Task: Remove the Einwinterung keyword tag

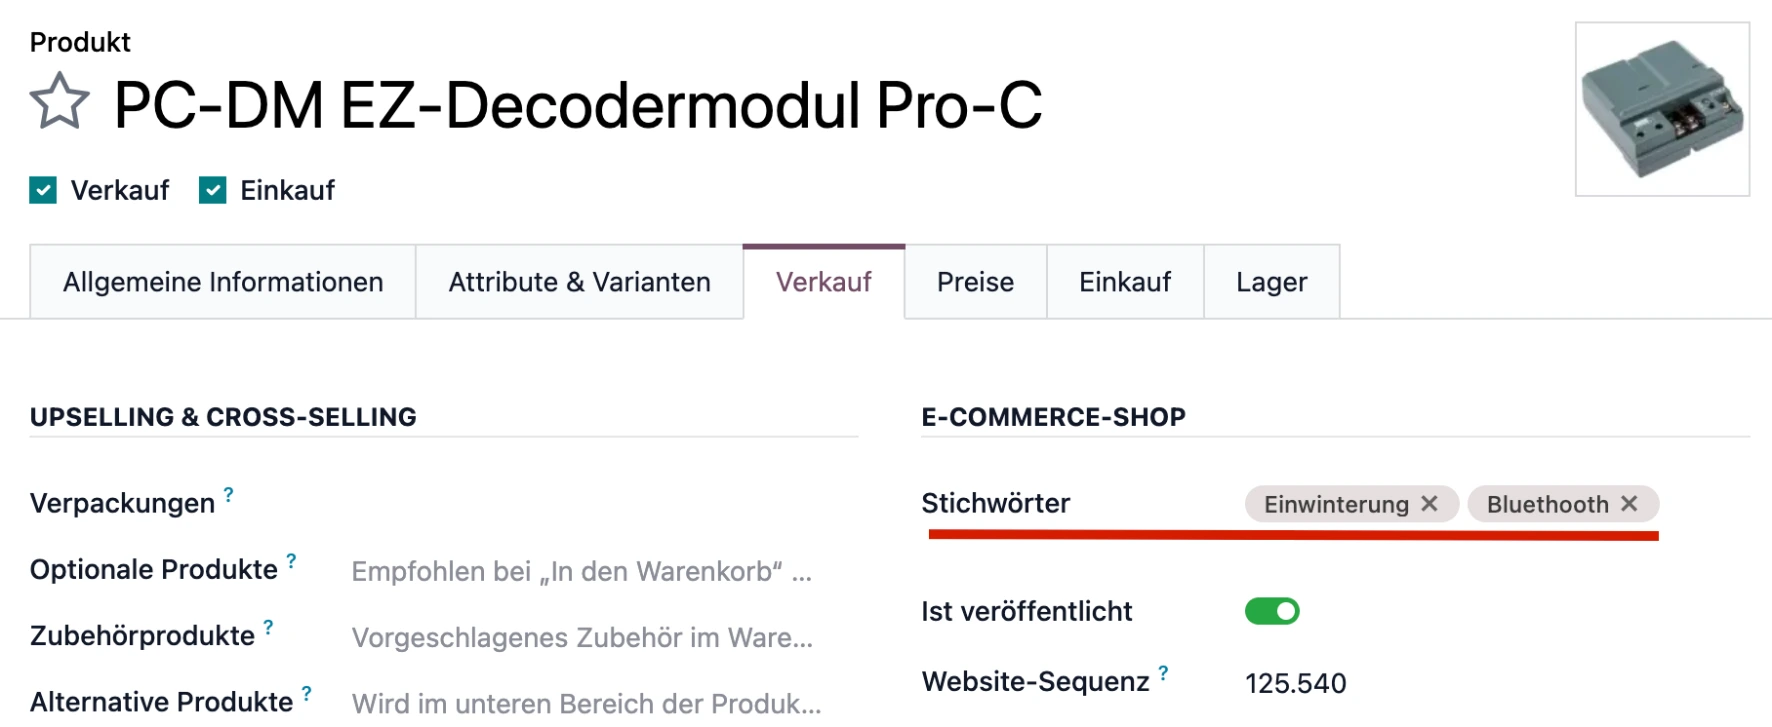Action: (x=1429, y=504)
